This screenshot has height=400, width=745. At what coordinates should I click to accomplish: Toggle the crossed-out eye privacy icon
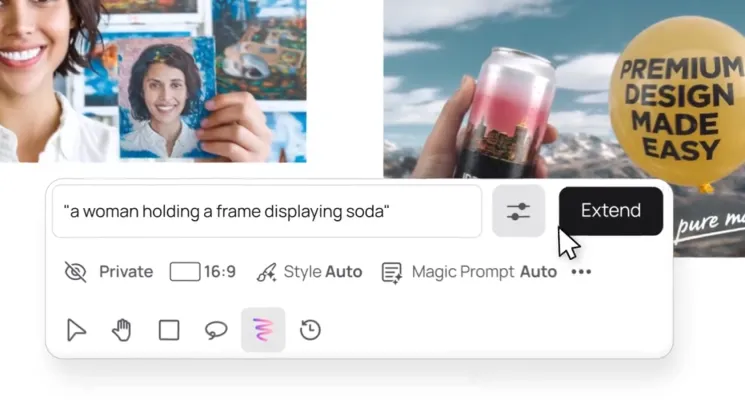[x=75, y=272]
